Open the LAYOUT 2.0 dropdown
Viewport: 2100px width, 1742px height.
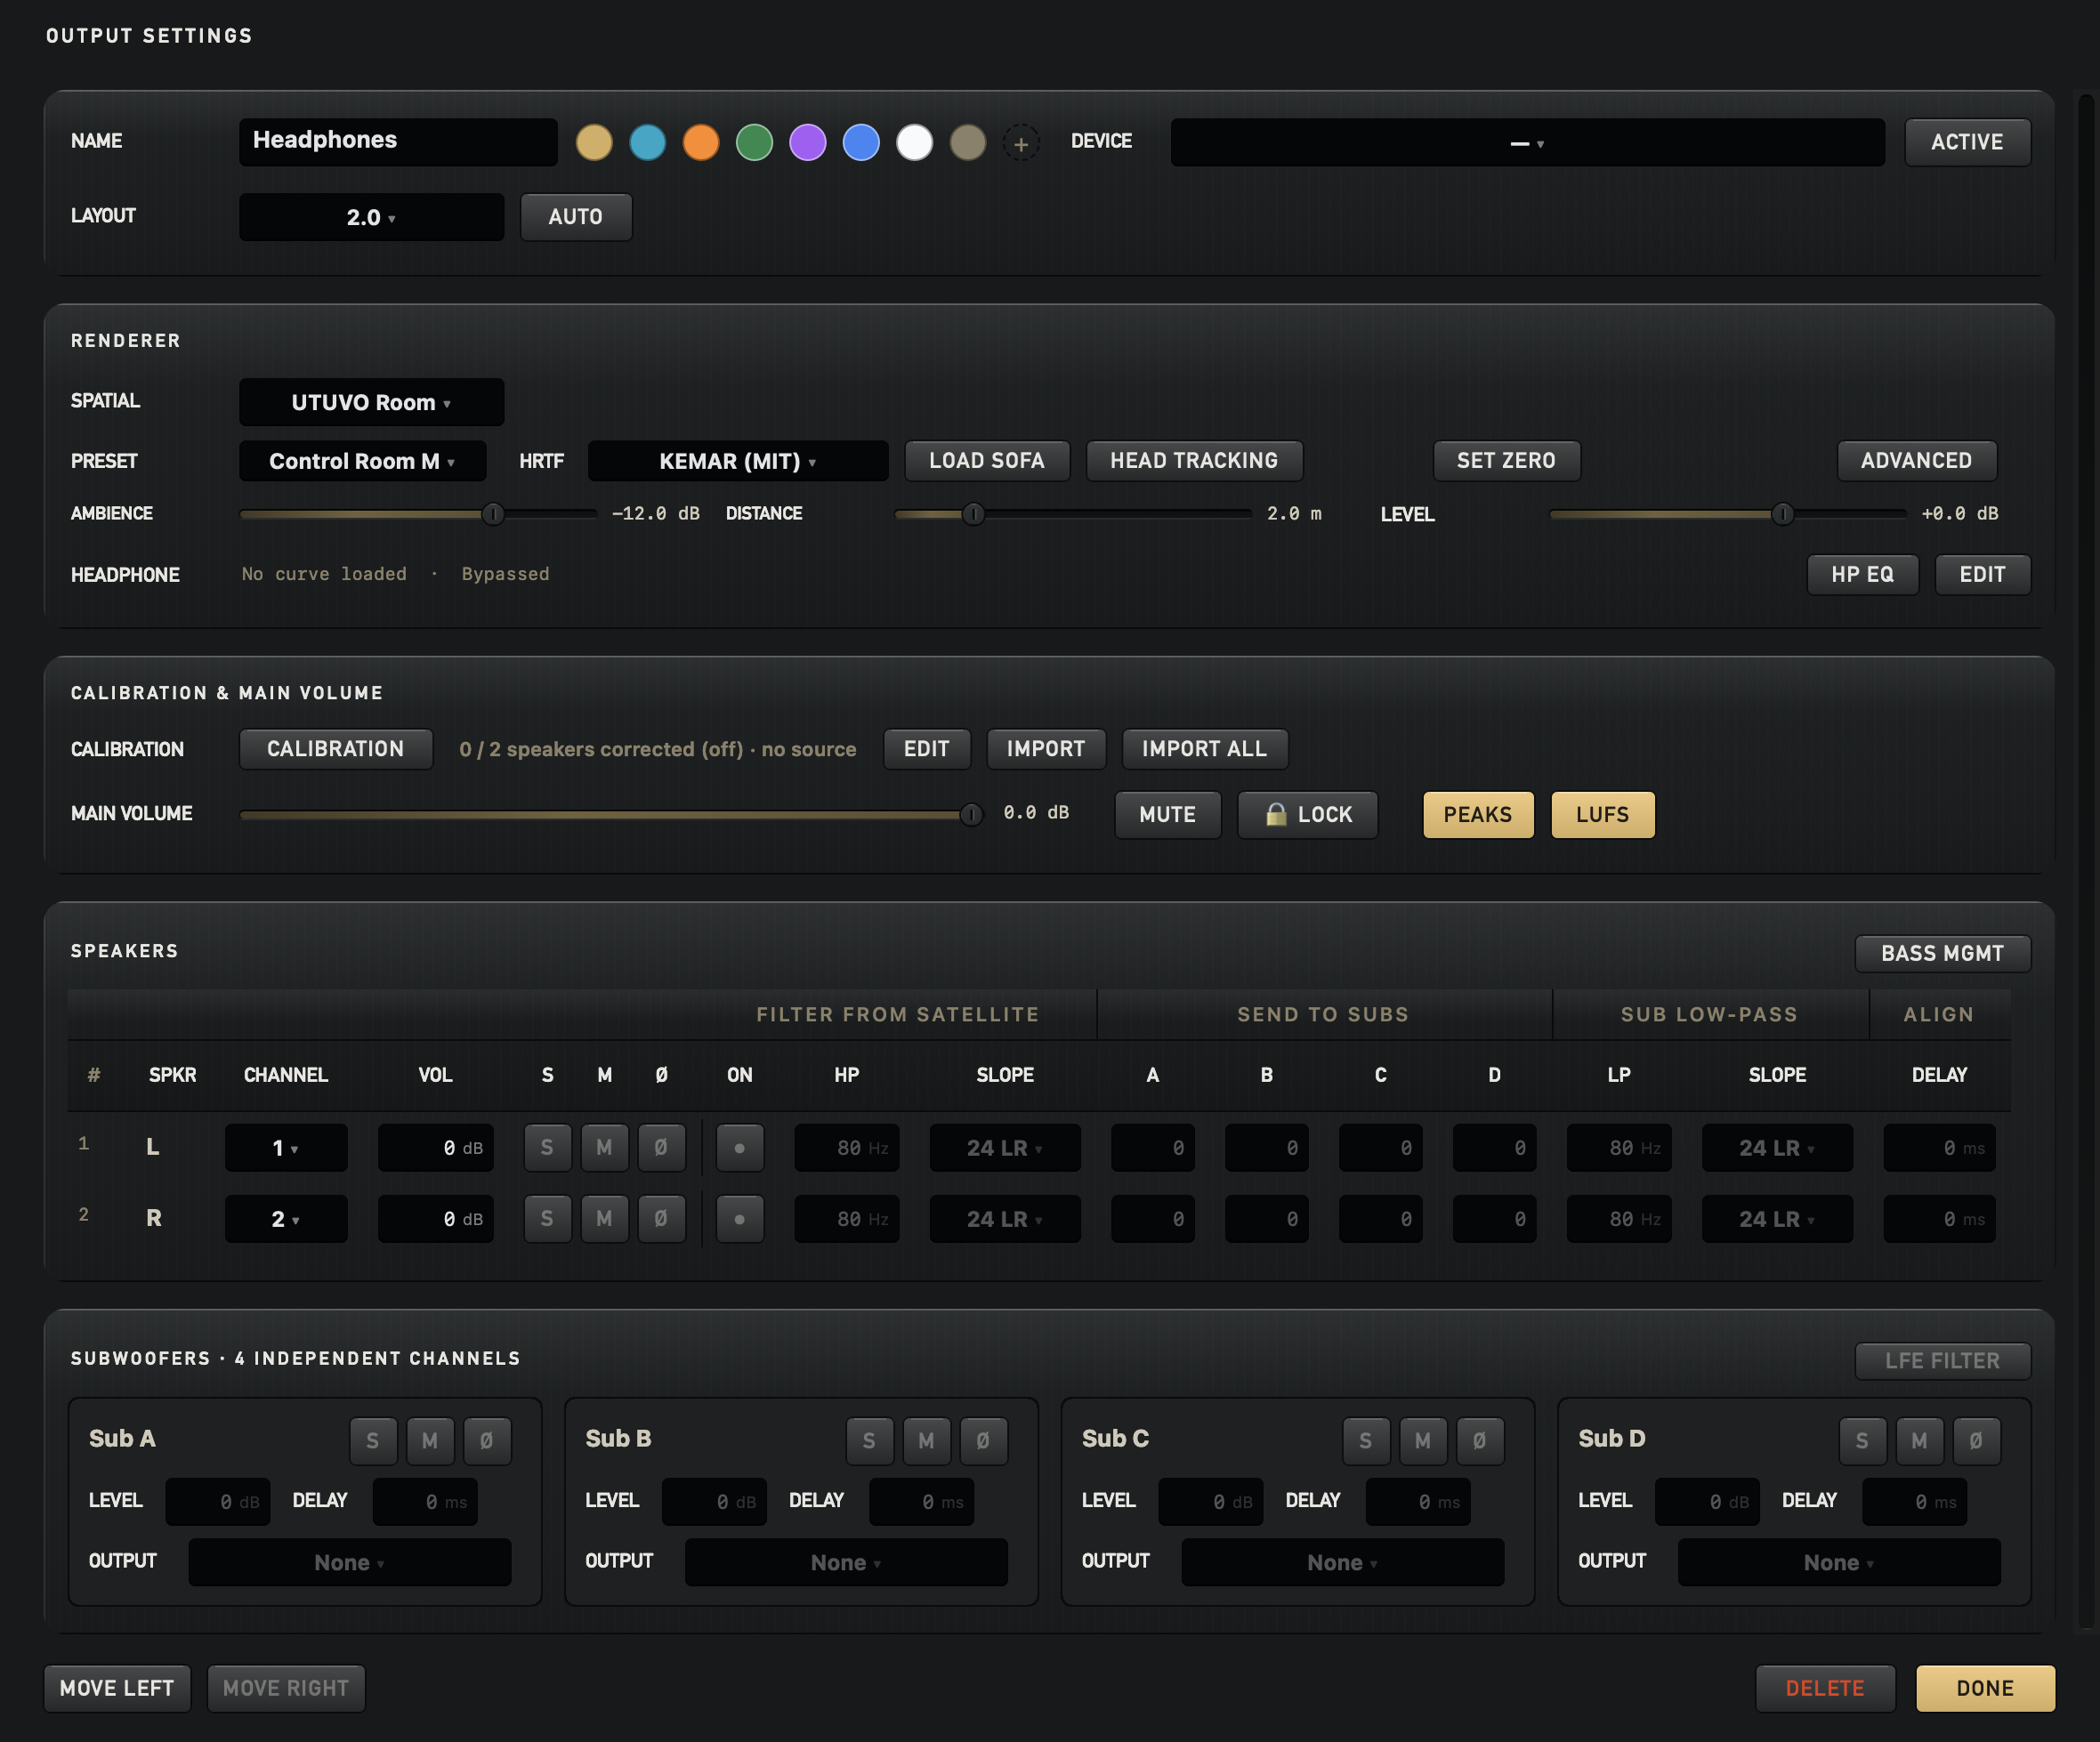coord(371,217)
